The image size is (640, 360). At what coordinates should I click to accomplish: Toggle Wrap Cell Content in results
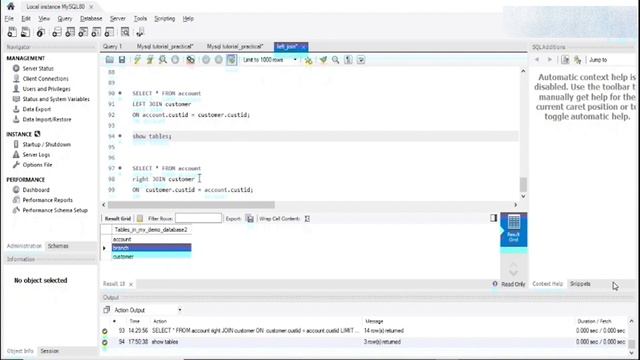point(307,219)
